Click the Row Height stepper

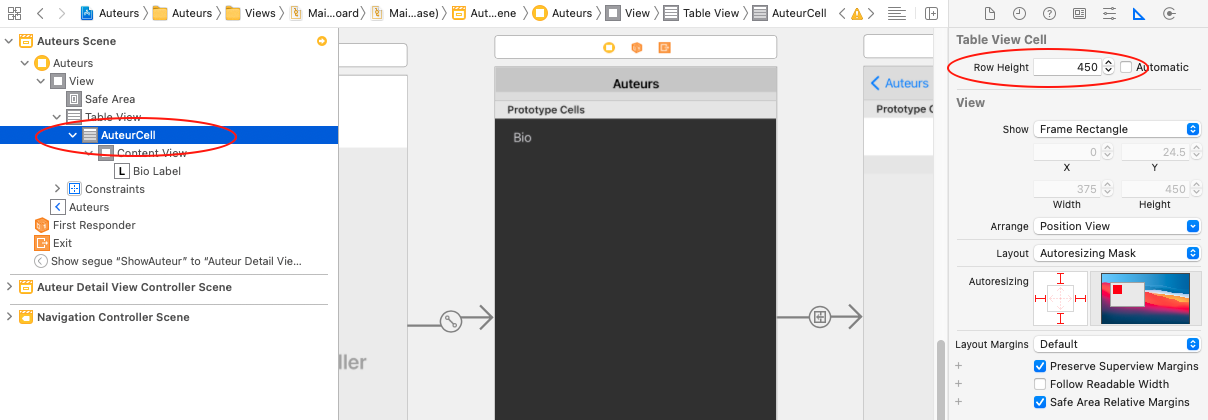coord(1108,67)
